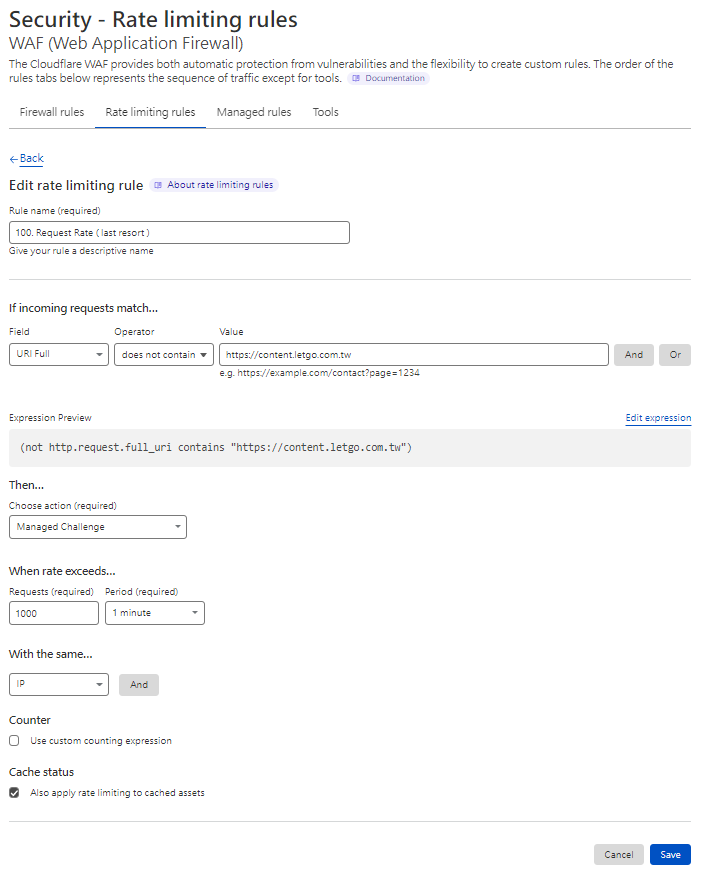Open About rate limiting rules help
This screenshot has height=892, width=719.
(214, 185)
